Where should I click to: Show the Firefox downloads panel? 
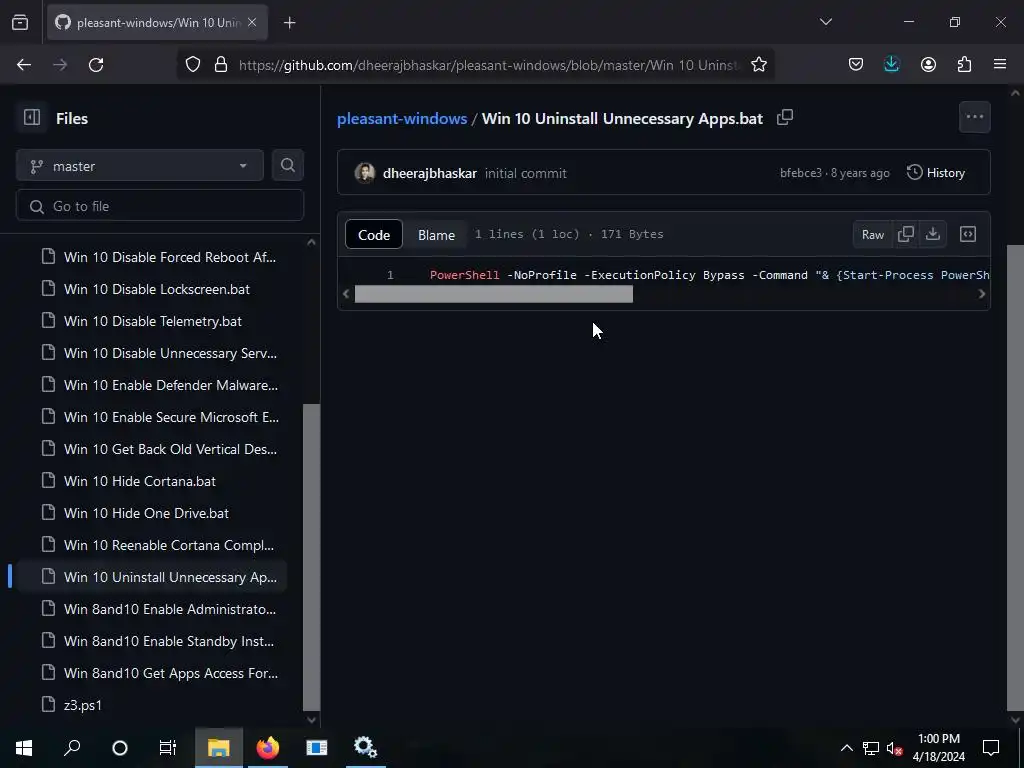coord(891,65)
